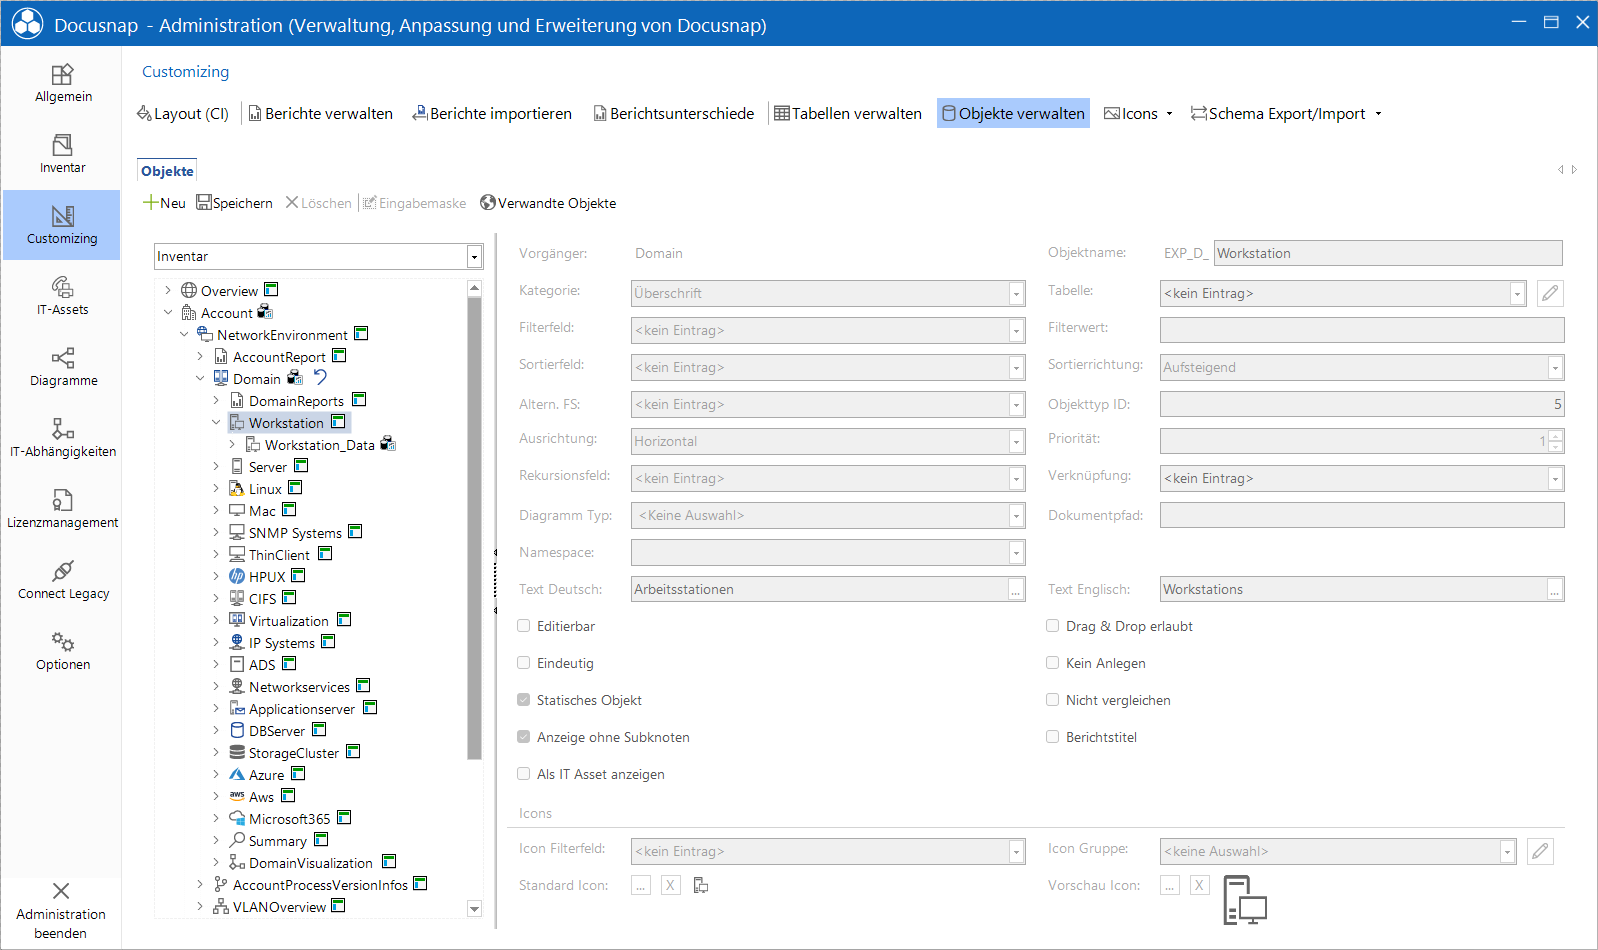Enable the Editierbar checkbox
Viewport: 1598px width, 950px height.
coord(523,626)
